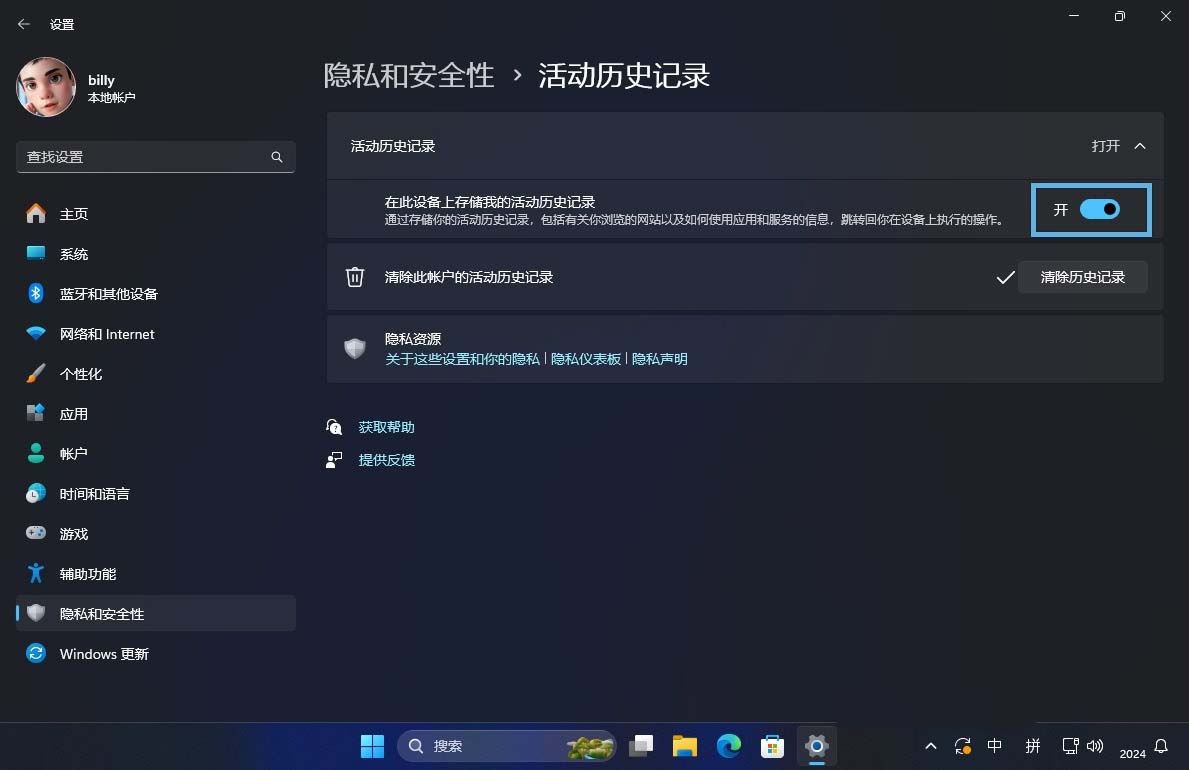Click the 帐户 sidebar icon
The width and height of the screenshot is (1189, 770).
coord(73,454)
